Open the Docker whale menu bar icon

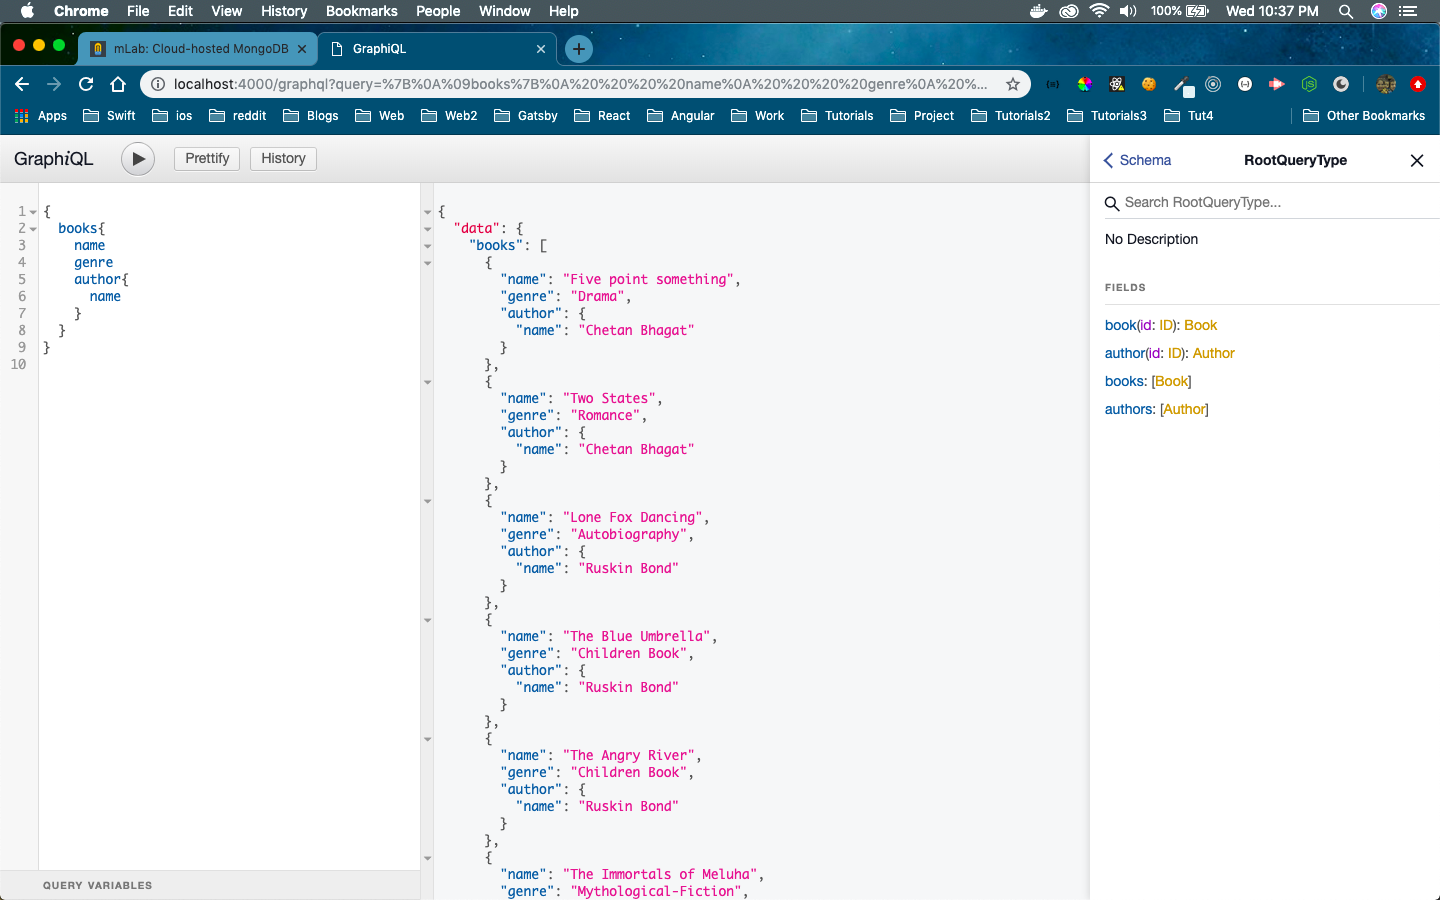[x=1039, y=11]
